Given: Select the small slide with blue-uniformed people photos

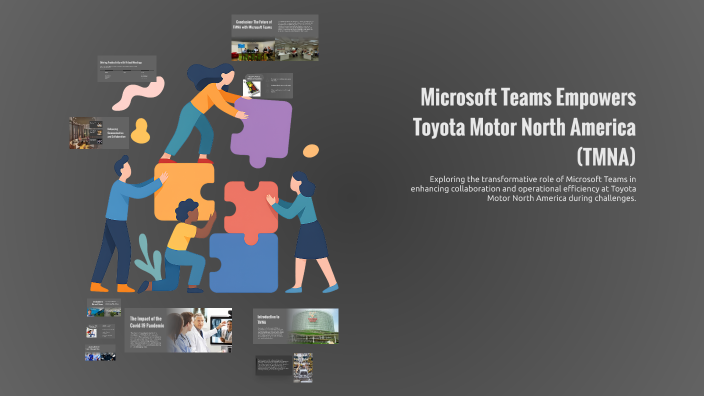Looking at the screenshot, I should 100,353.
